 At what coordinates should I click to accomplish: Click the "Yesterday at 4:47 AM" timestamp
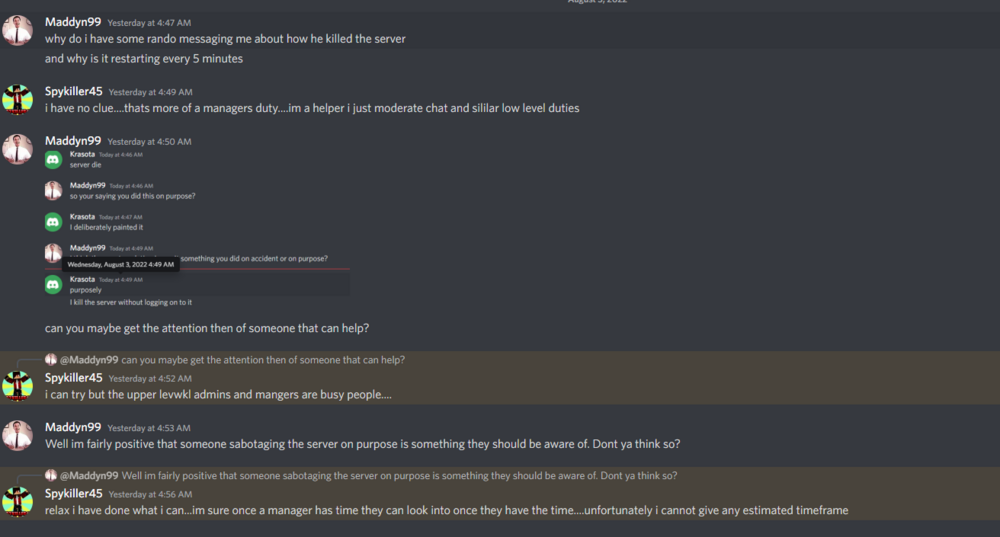click(149, 23)
